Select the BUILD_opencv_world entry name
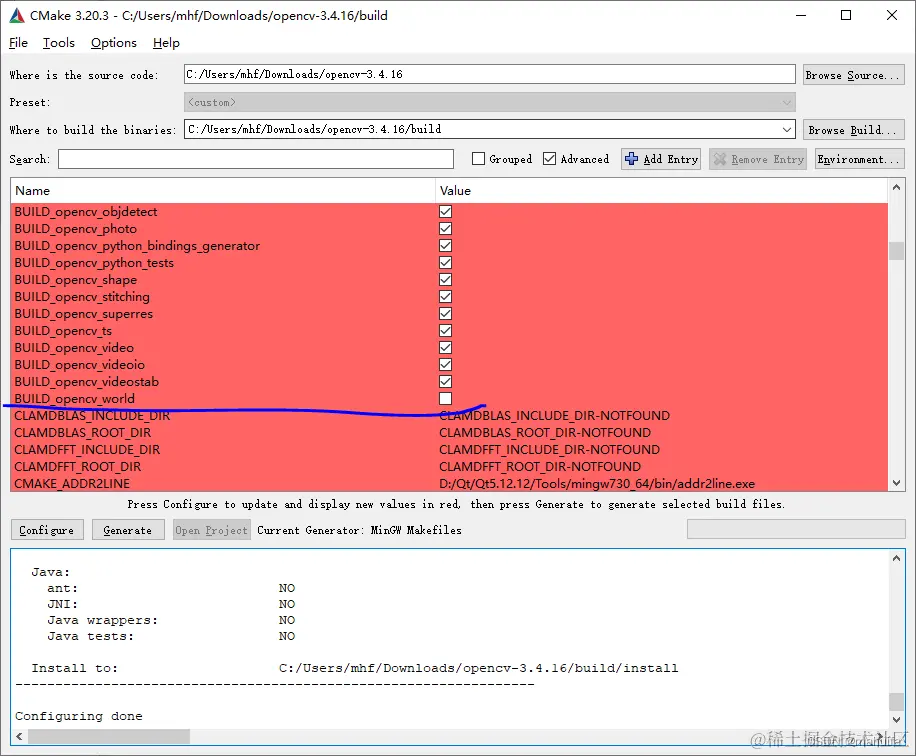 point(75,398)
